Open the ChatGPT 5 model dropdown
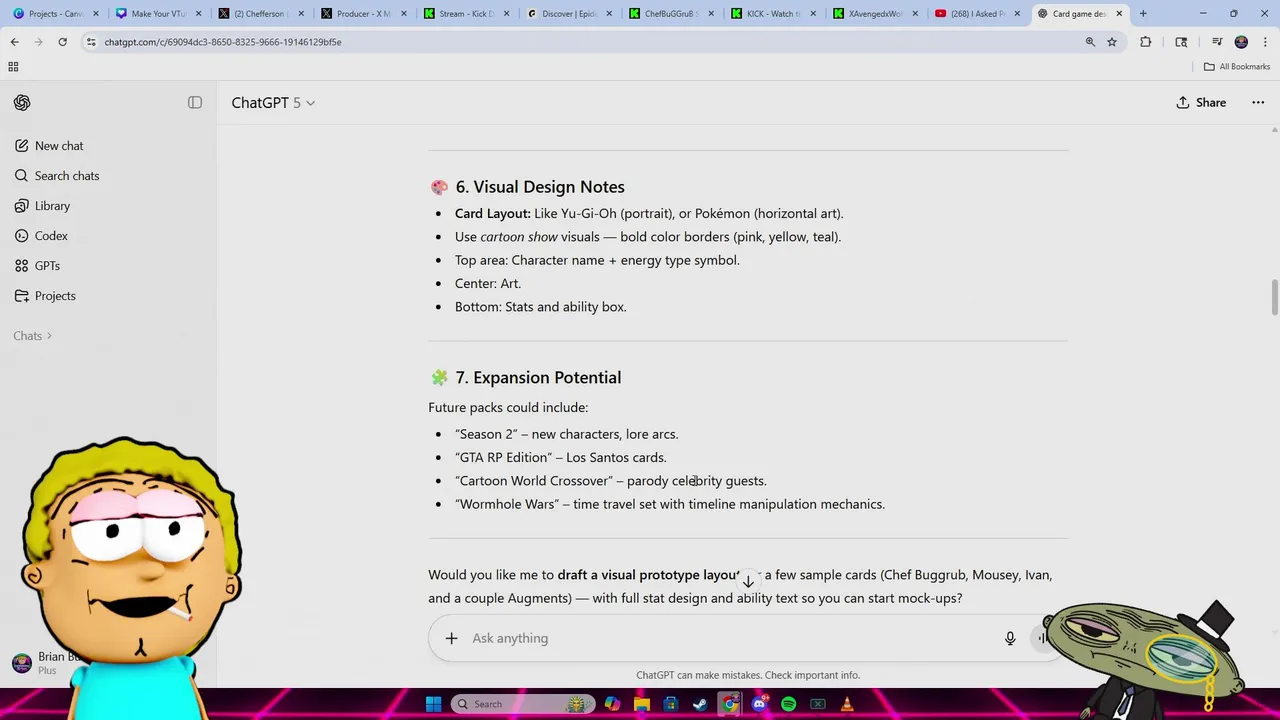This screenshot has width=1280, height=720. tap(273, 103)
